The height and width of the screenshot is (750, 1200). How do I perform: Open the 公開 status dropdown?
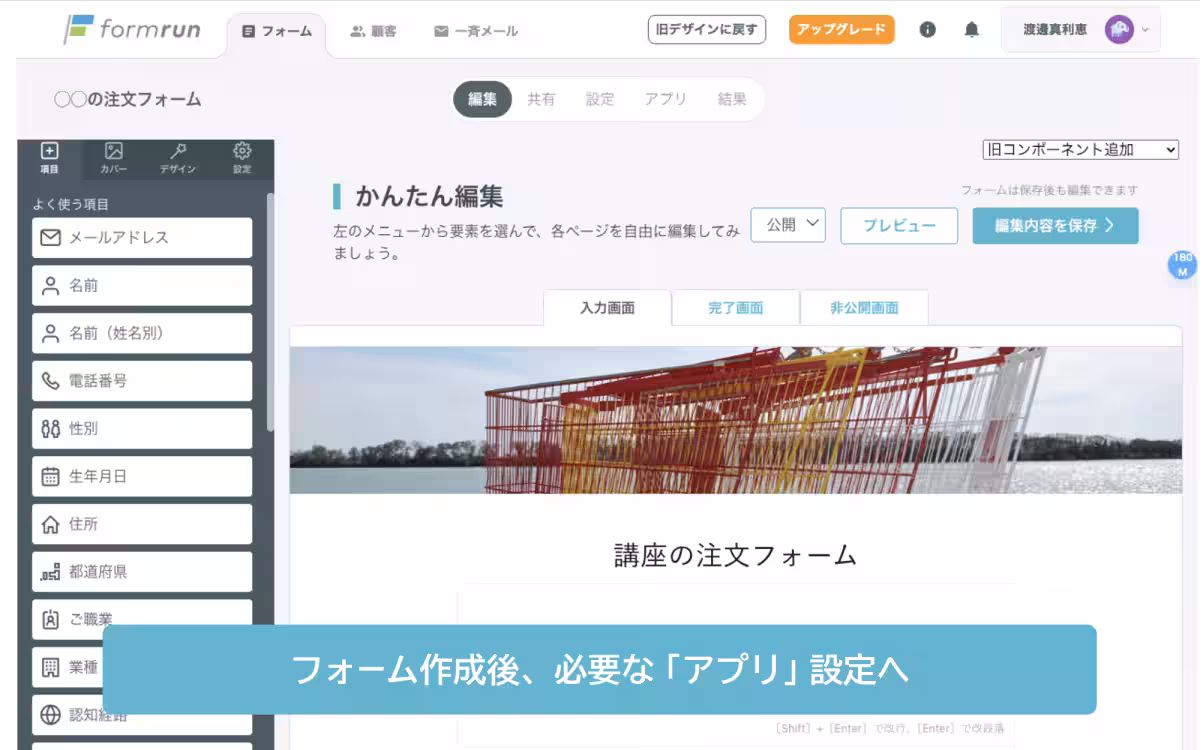coord(788,225)
